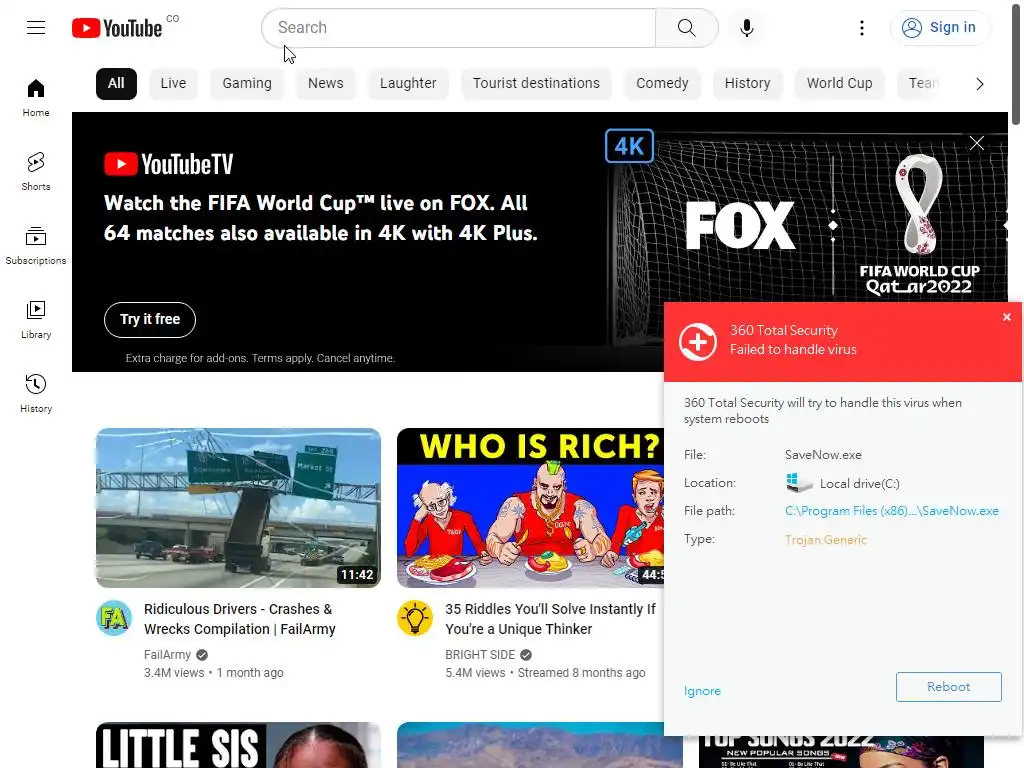Select the All filter chip
The height and width of the screenshot is (768, 1024).
[116, 84]
